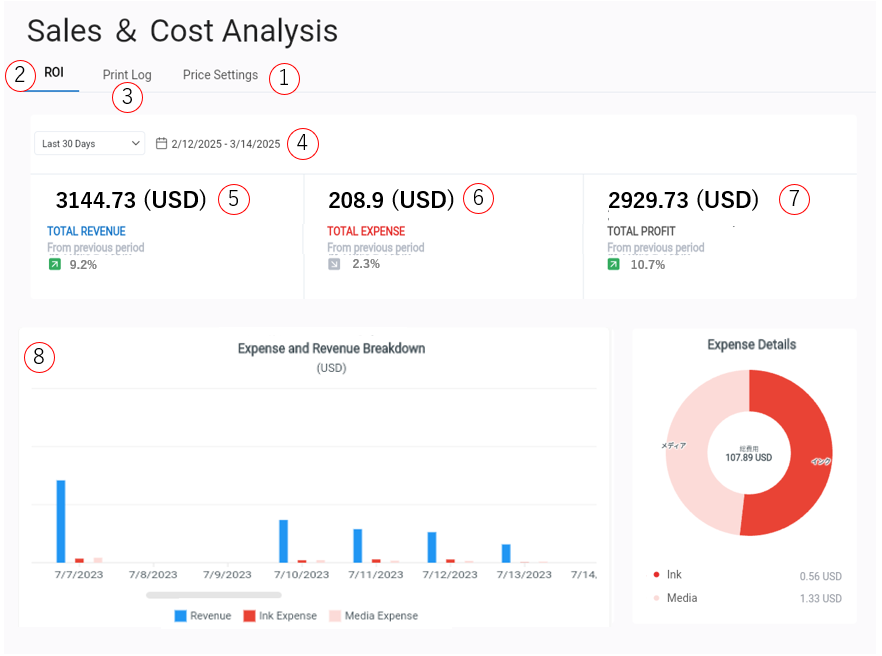Open the Price Settings tab
This screenshot has height=656, width=882.
(220, 75)
